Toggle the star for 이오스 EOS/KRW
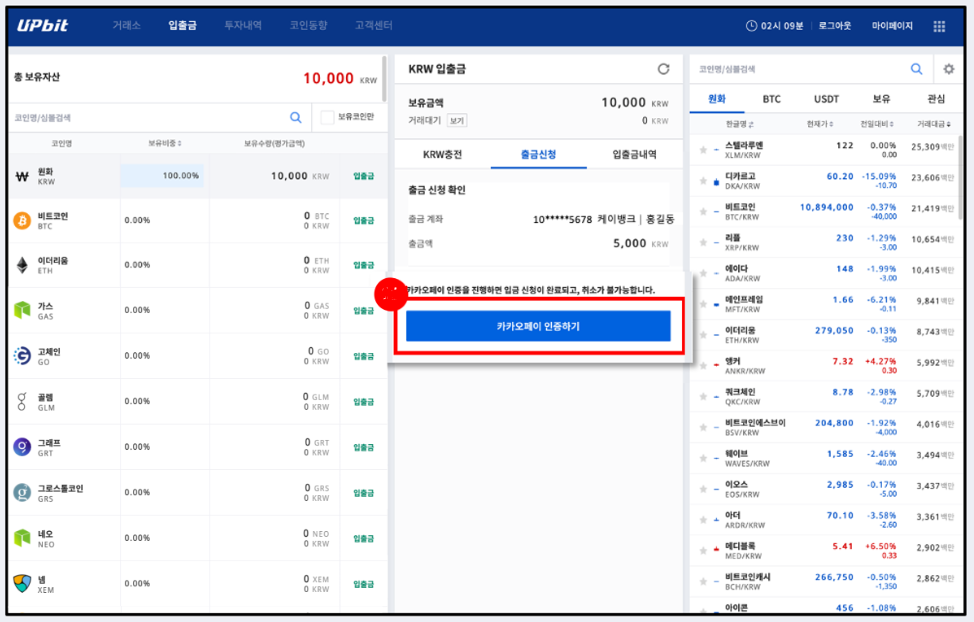The image size is (974, 622). coord(703,489)
